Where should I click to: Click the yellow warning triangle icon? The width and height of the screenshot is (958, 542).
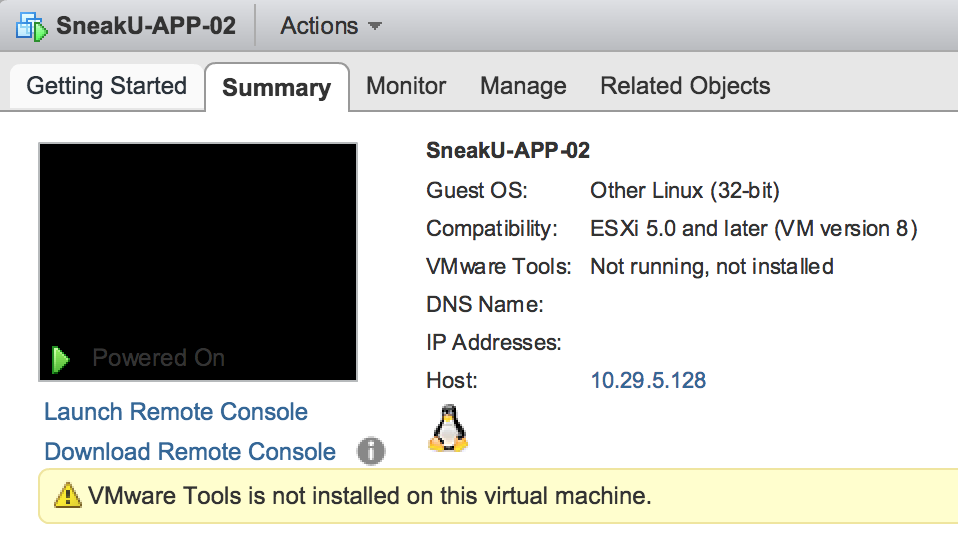pos(67,496)
